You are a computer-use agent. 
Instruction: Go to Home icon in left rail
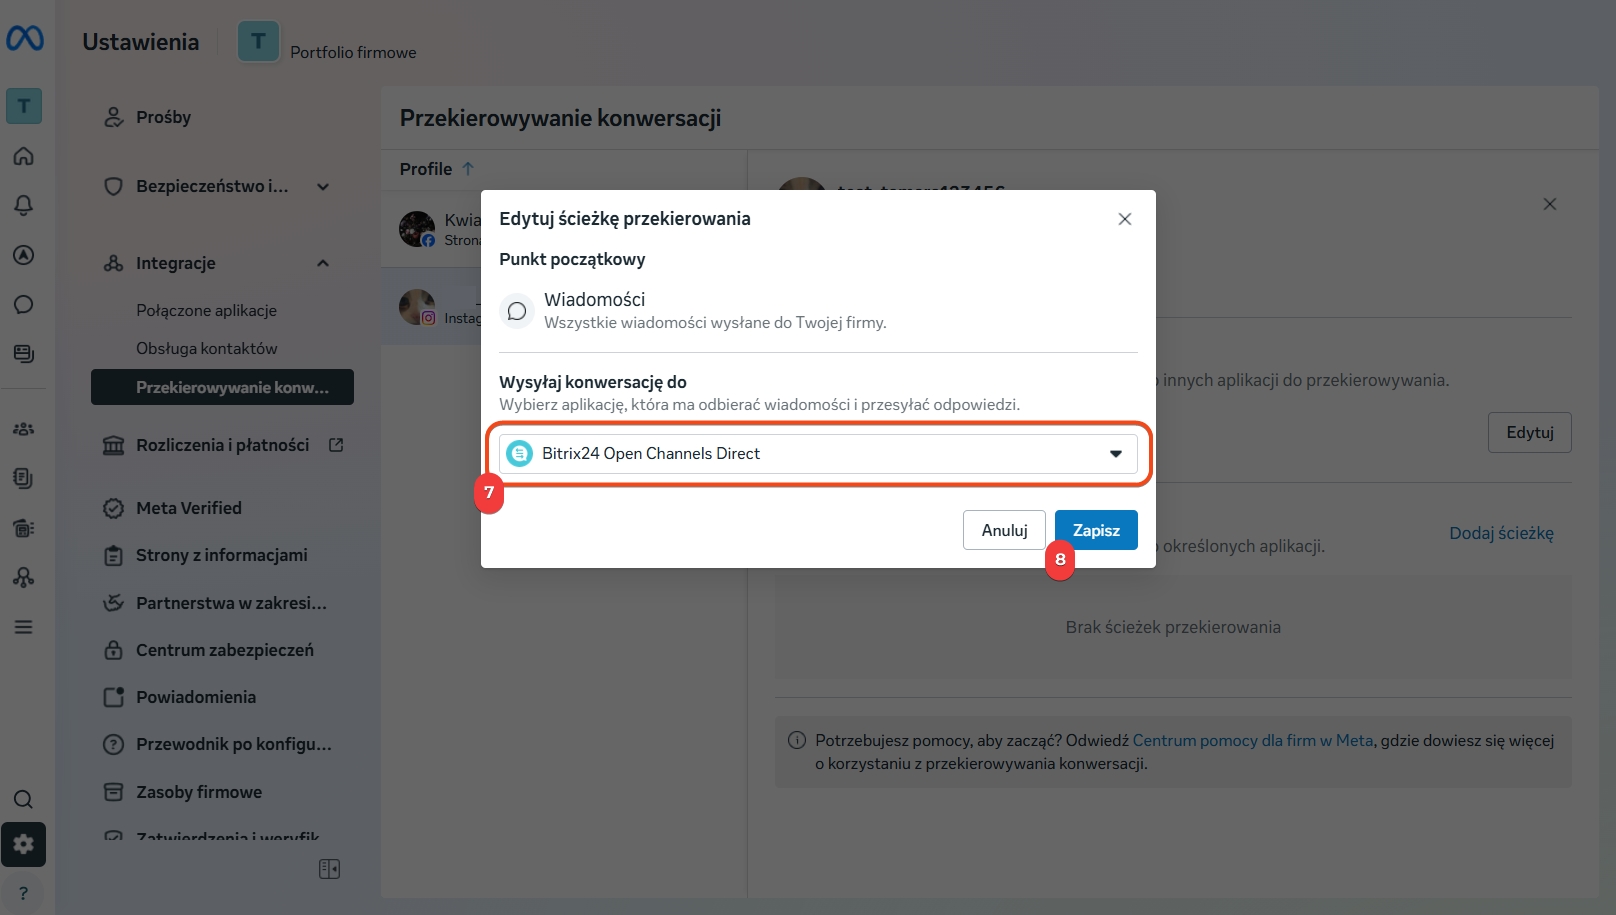24,156
